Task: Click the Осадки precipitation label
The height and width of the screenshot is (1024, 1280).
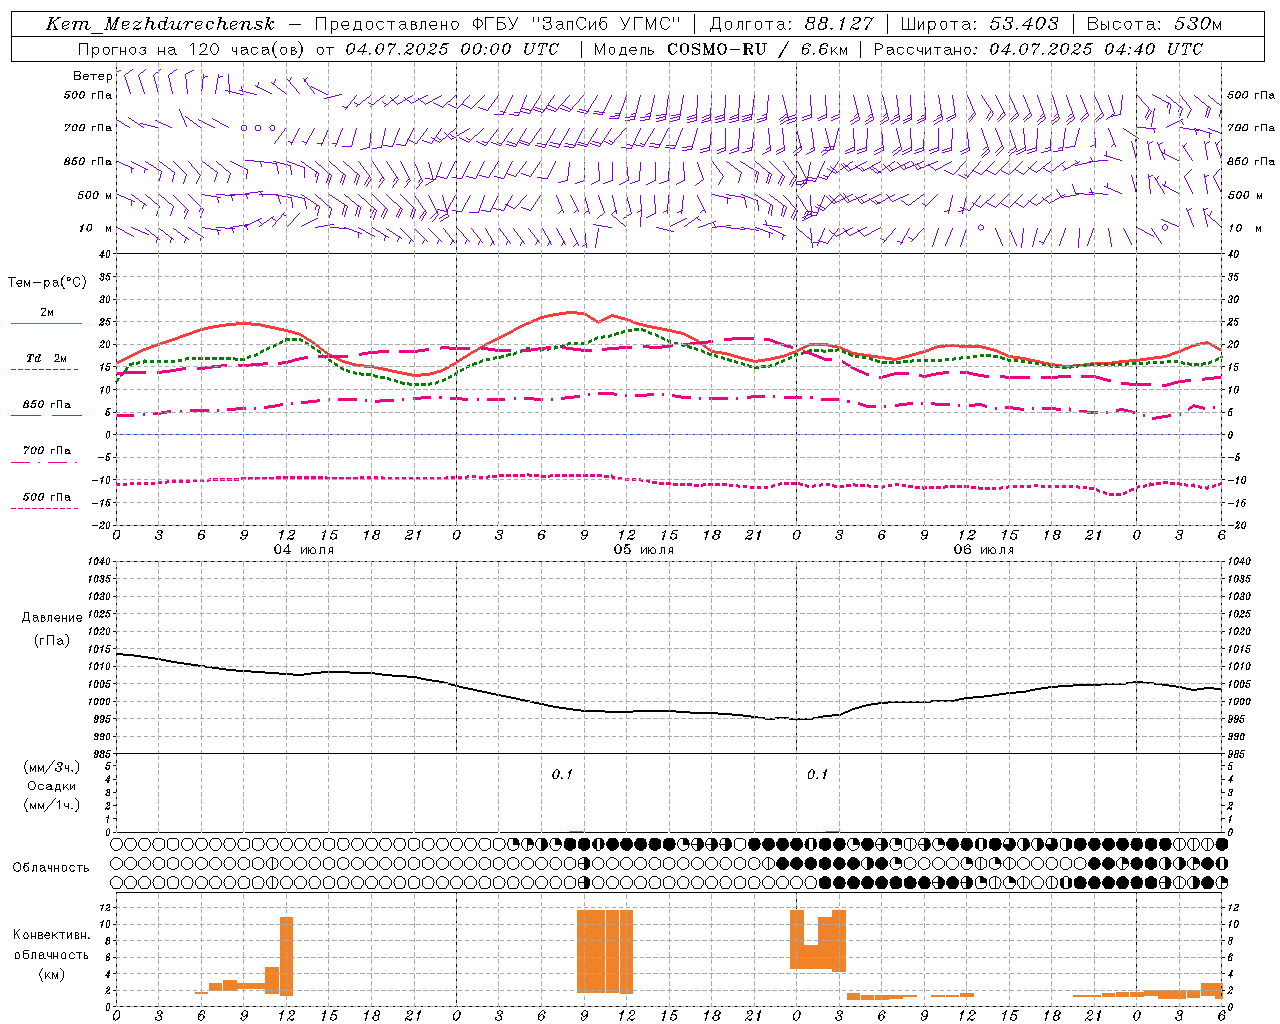Action: (x=52, y=786)
